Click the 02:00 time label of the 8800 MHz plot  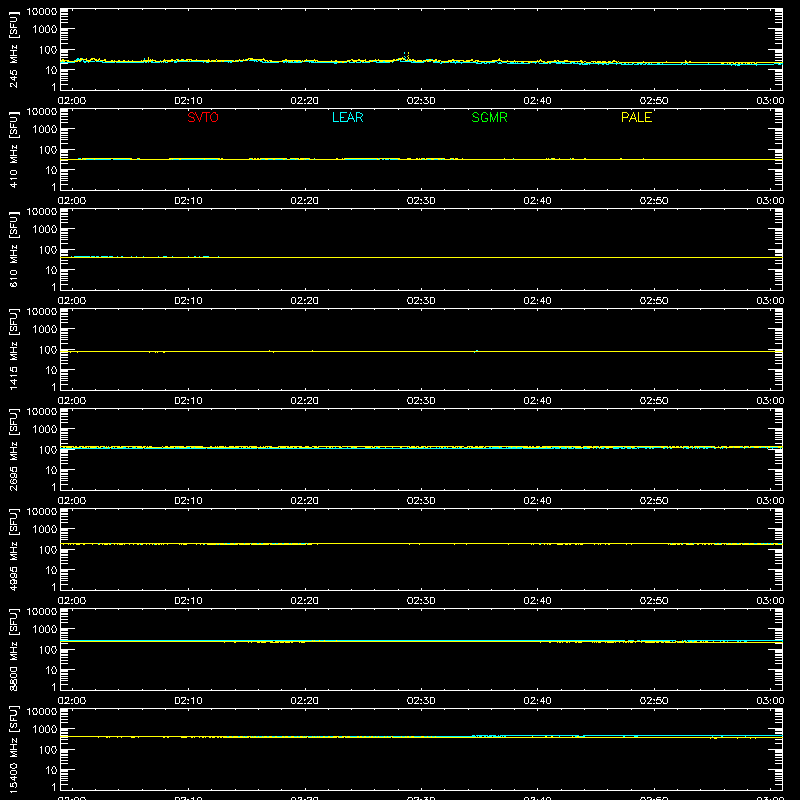(72, 701)
